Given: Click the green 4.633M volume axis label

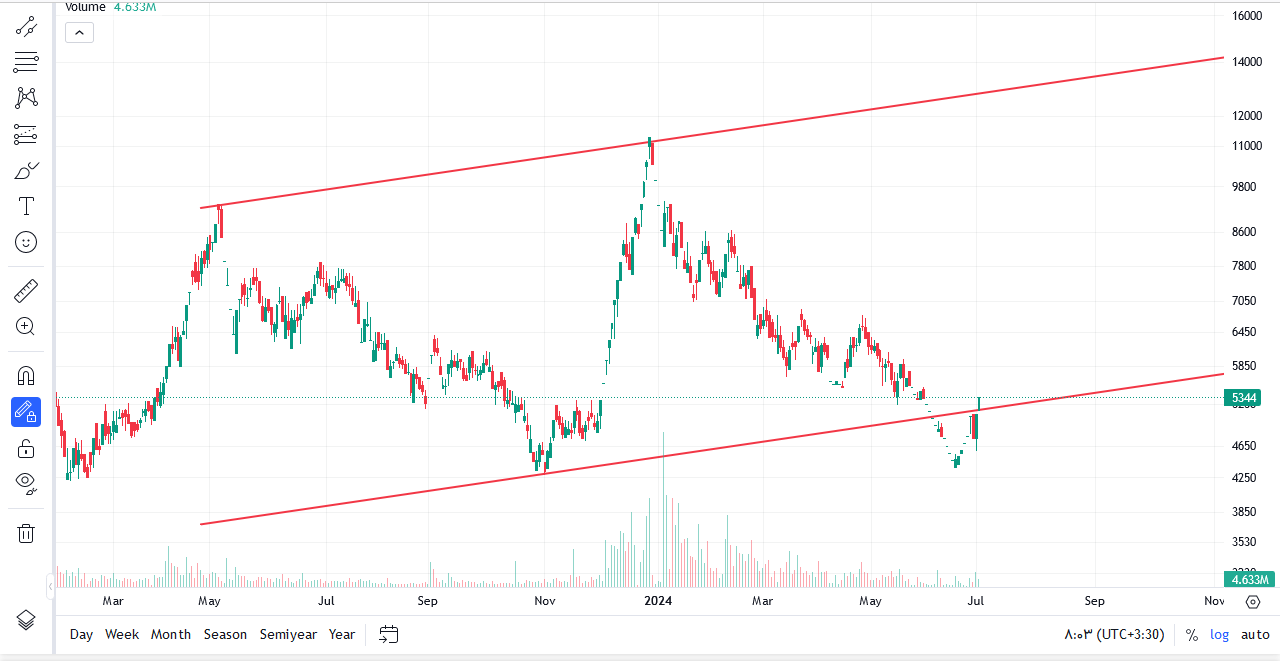Looking at the screenshot, I should coord(1250,579).
